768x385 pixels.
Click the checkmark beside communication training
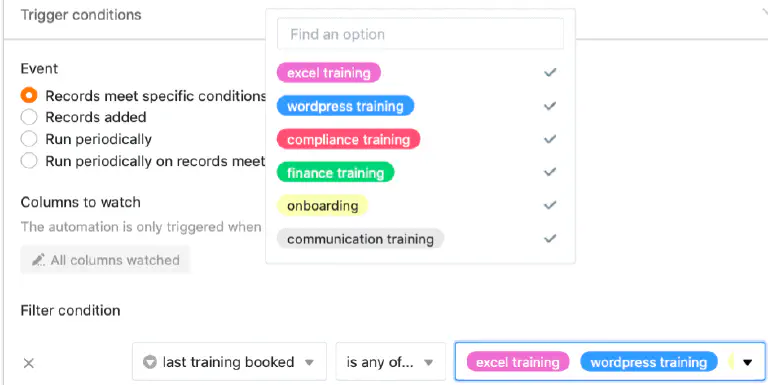click(550, 239)
